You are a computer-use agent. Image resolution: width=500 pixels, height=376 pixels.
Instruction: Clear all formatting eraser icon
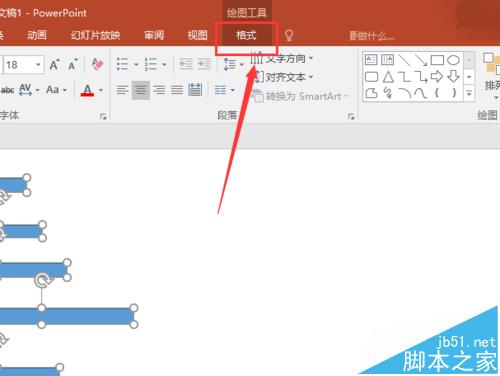coord(97,64)
